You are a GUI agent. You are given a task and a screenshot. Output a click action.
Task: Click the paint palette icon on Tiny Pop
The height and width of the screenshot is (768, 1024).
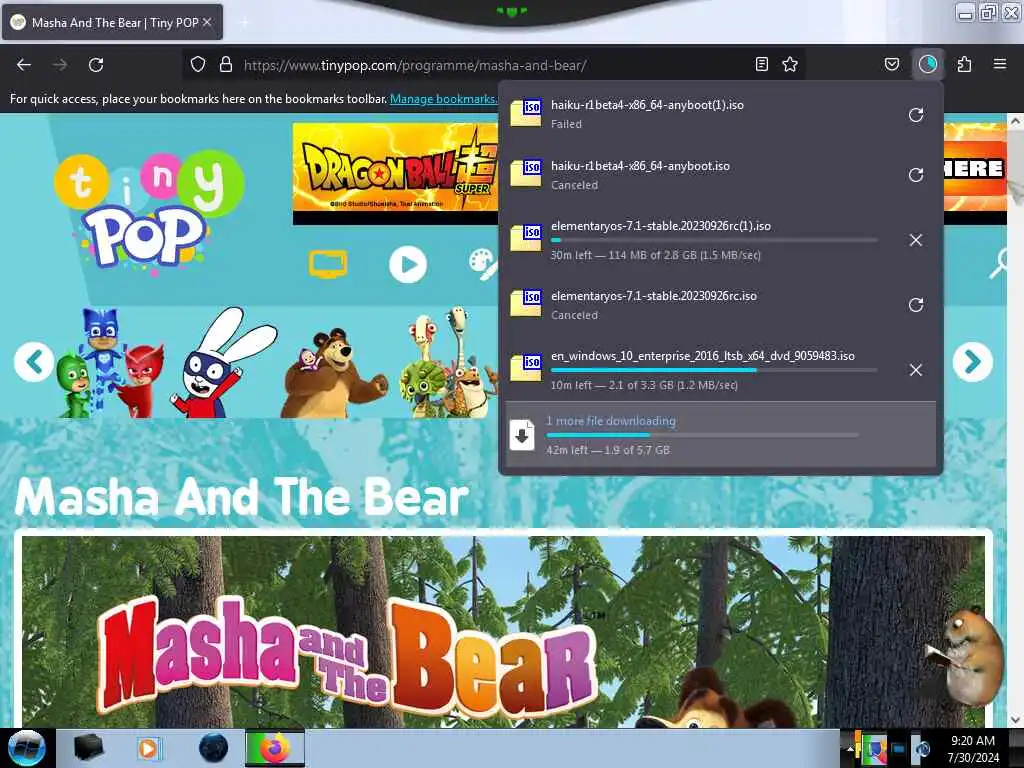(x=484, y=264)
